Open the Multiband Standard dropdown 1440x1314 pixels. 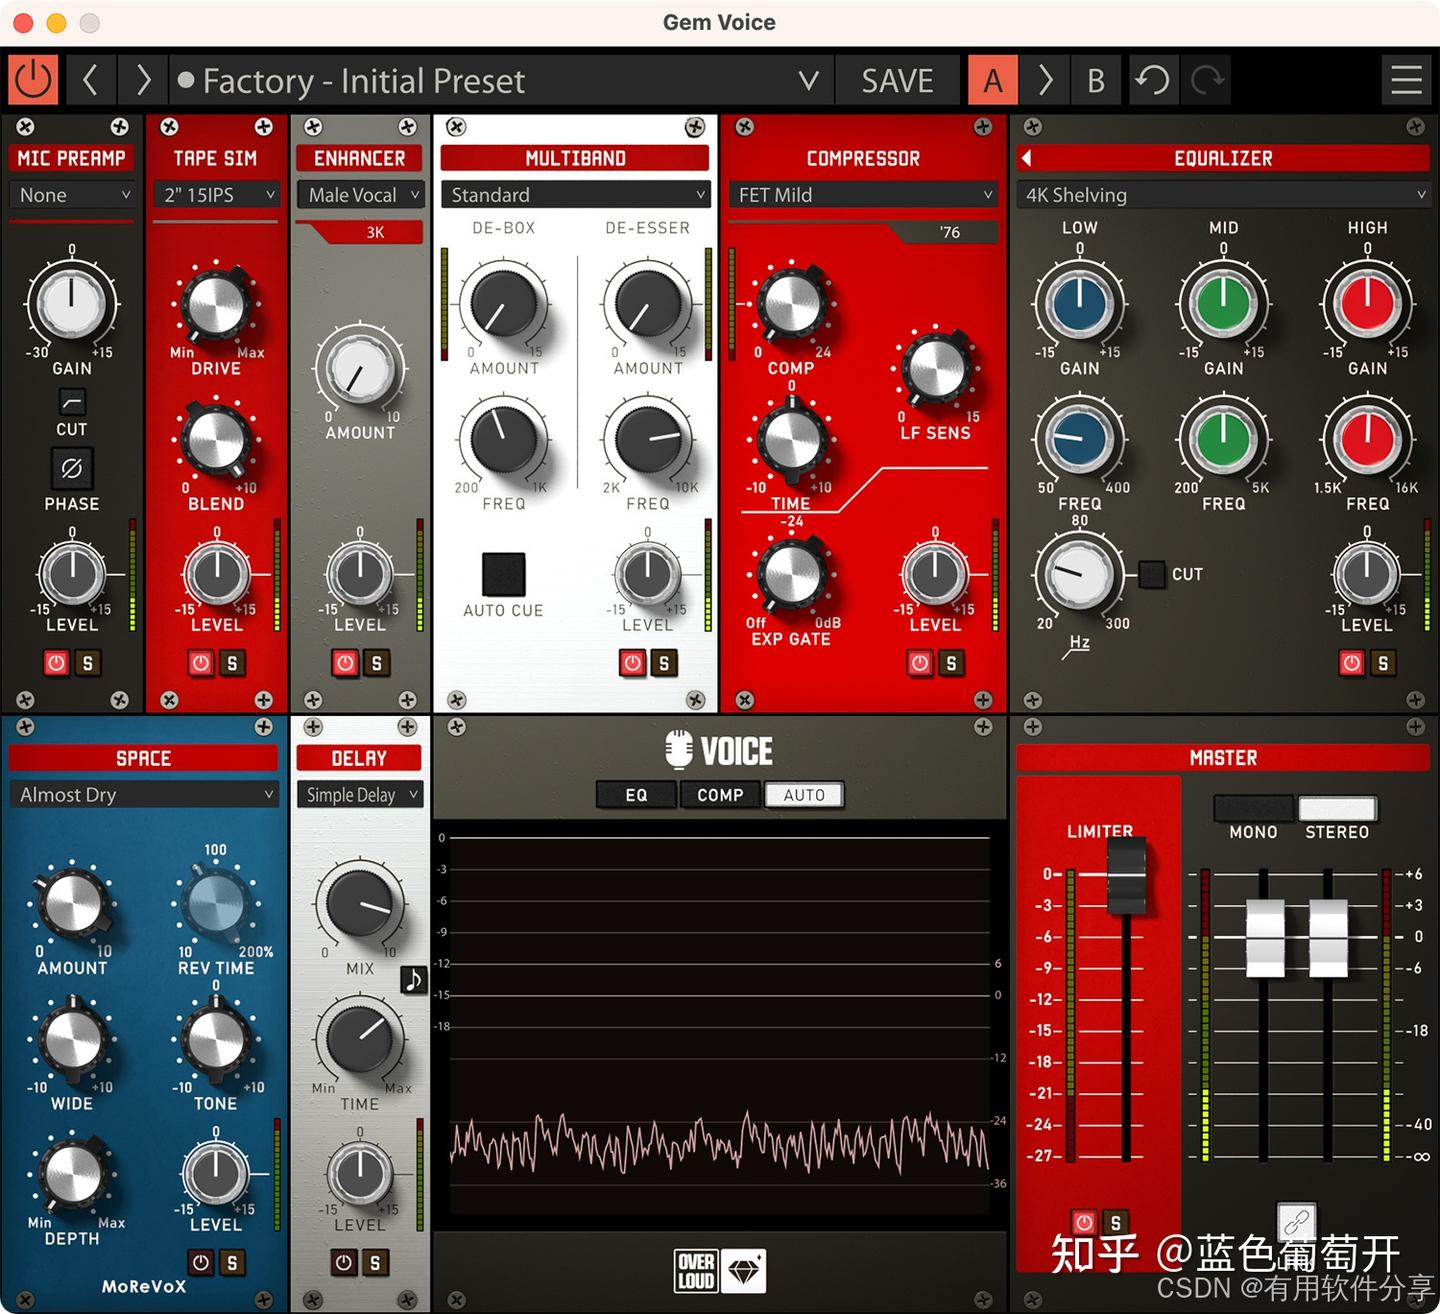(x=576, y=195)
